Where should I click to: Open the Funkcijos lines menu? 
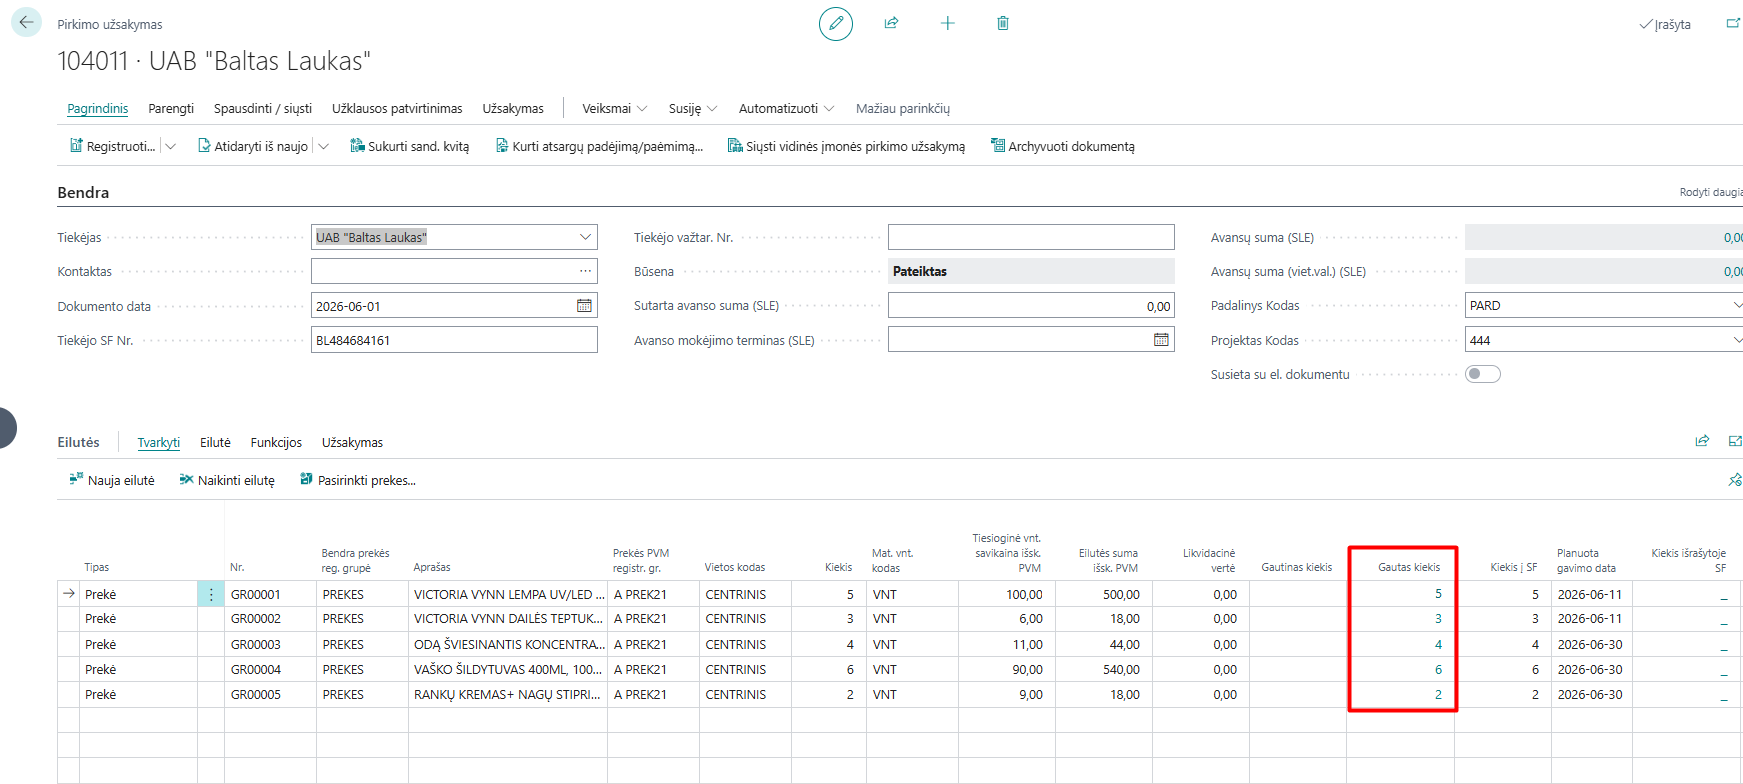coord(276,442)
